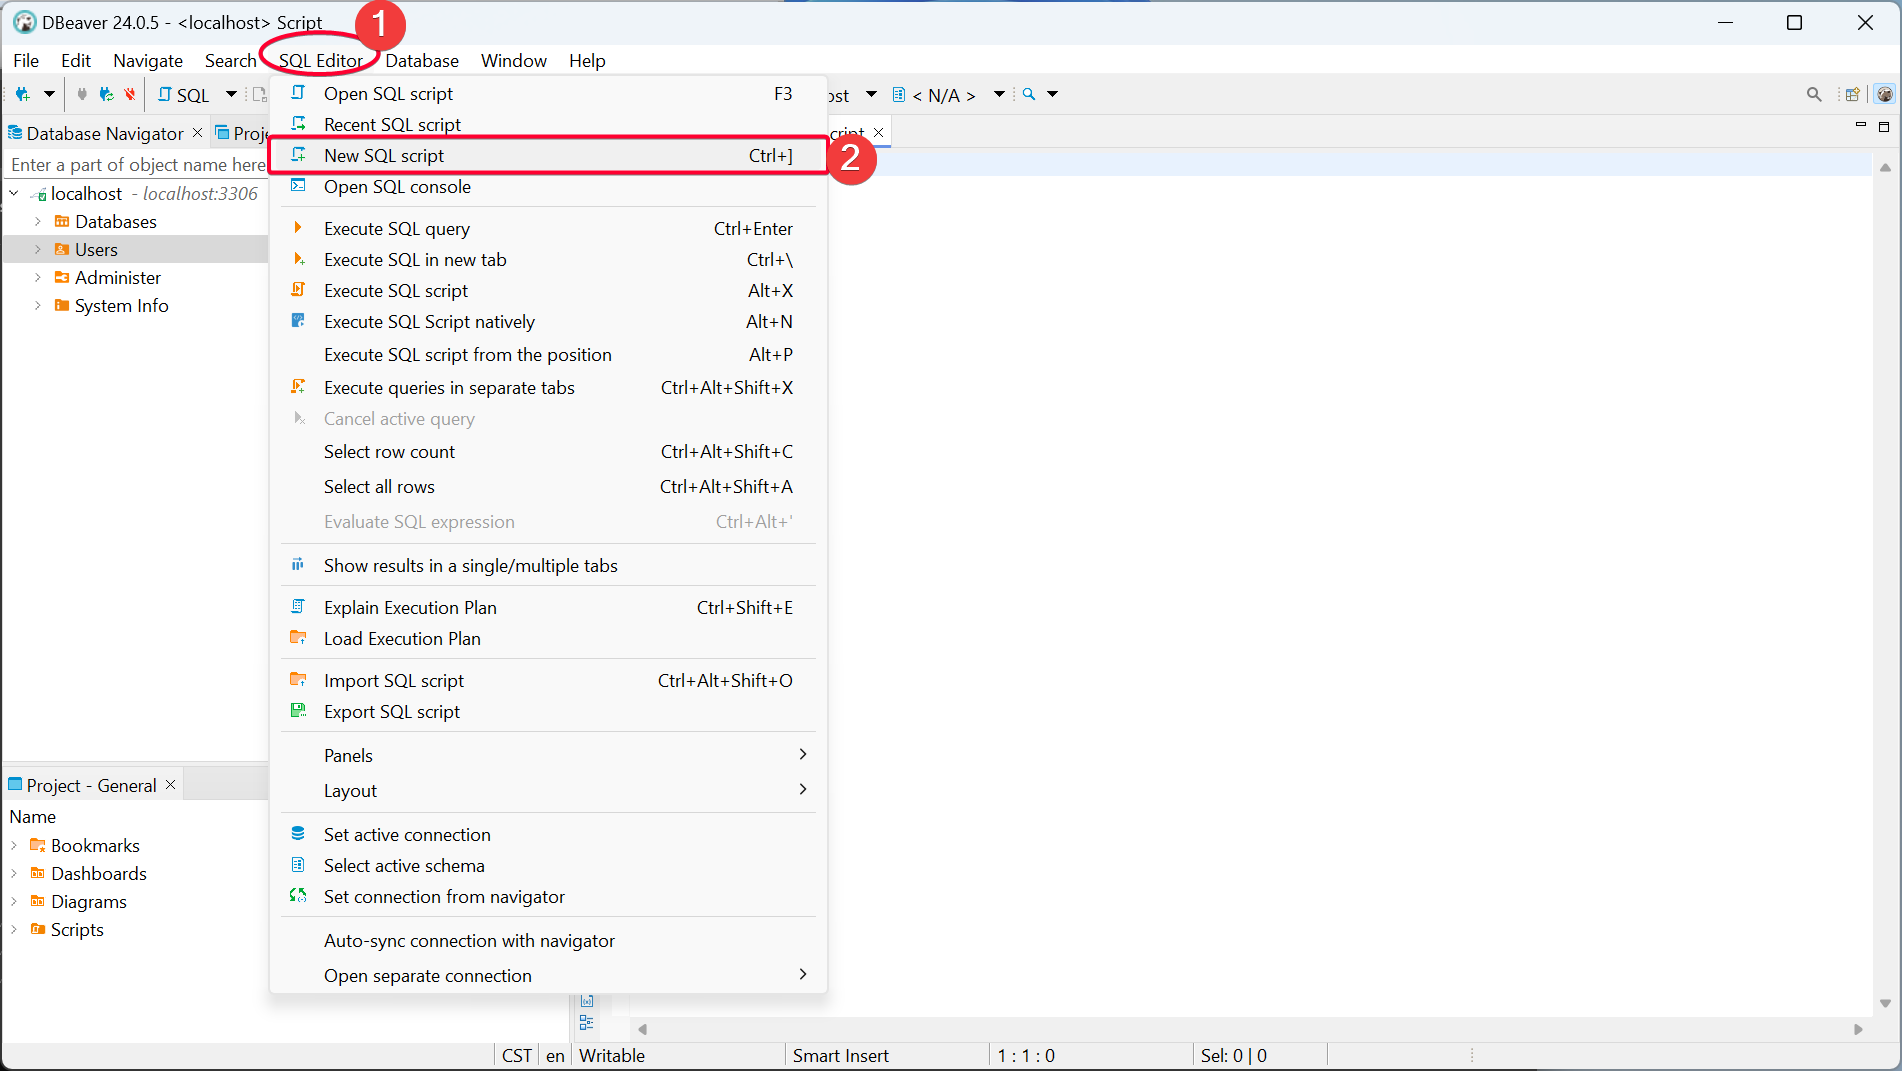This screenshot has height=1071, width=1902.
Task: Close the Script editor tab
Action: tap(879, 132)
